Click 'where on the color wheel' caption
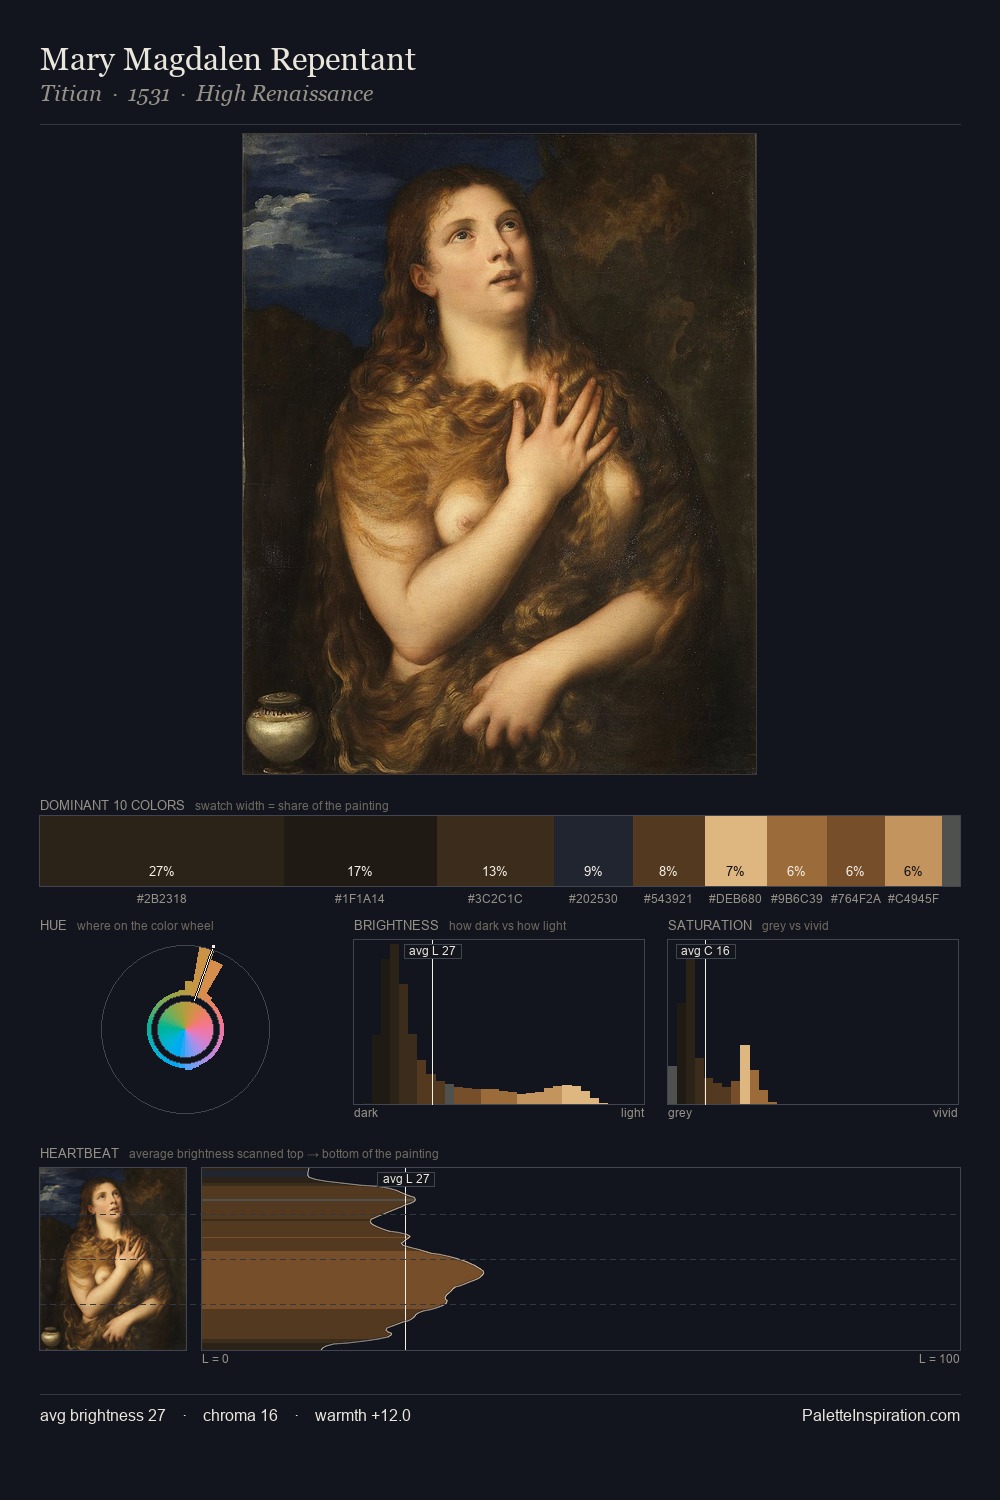 point(145,925)
